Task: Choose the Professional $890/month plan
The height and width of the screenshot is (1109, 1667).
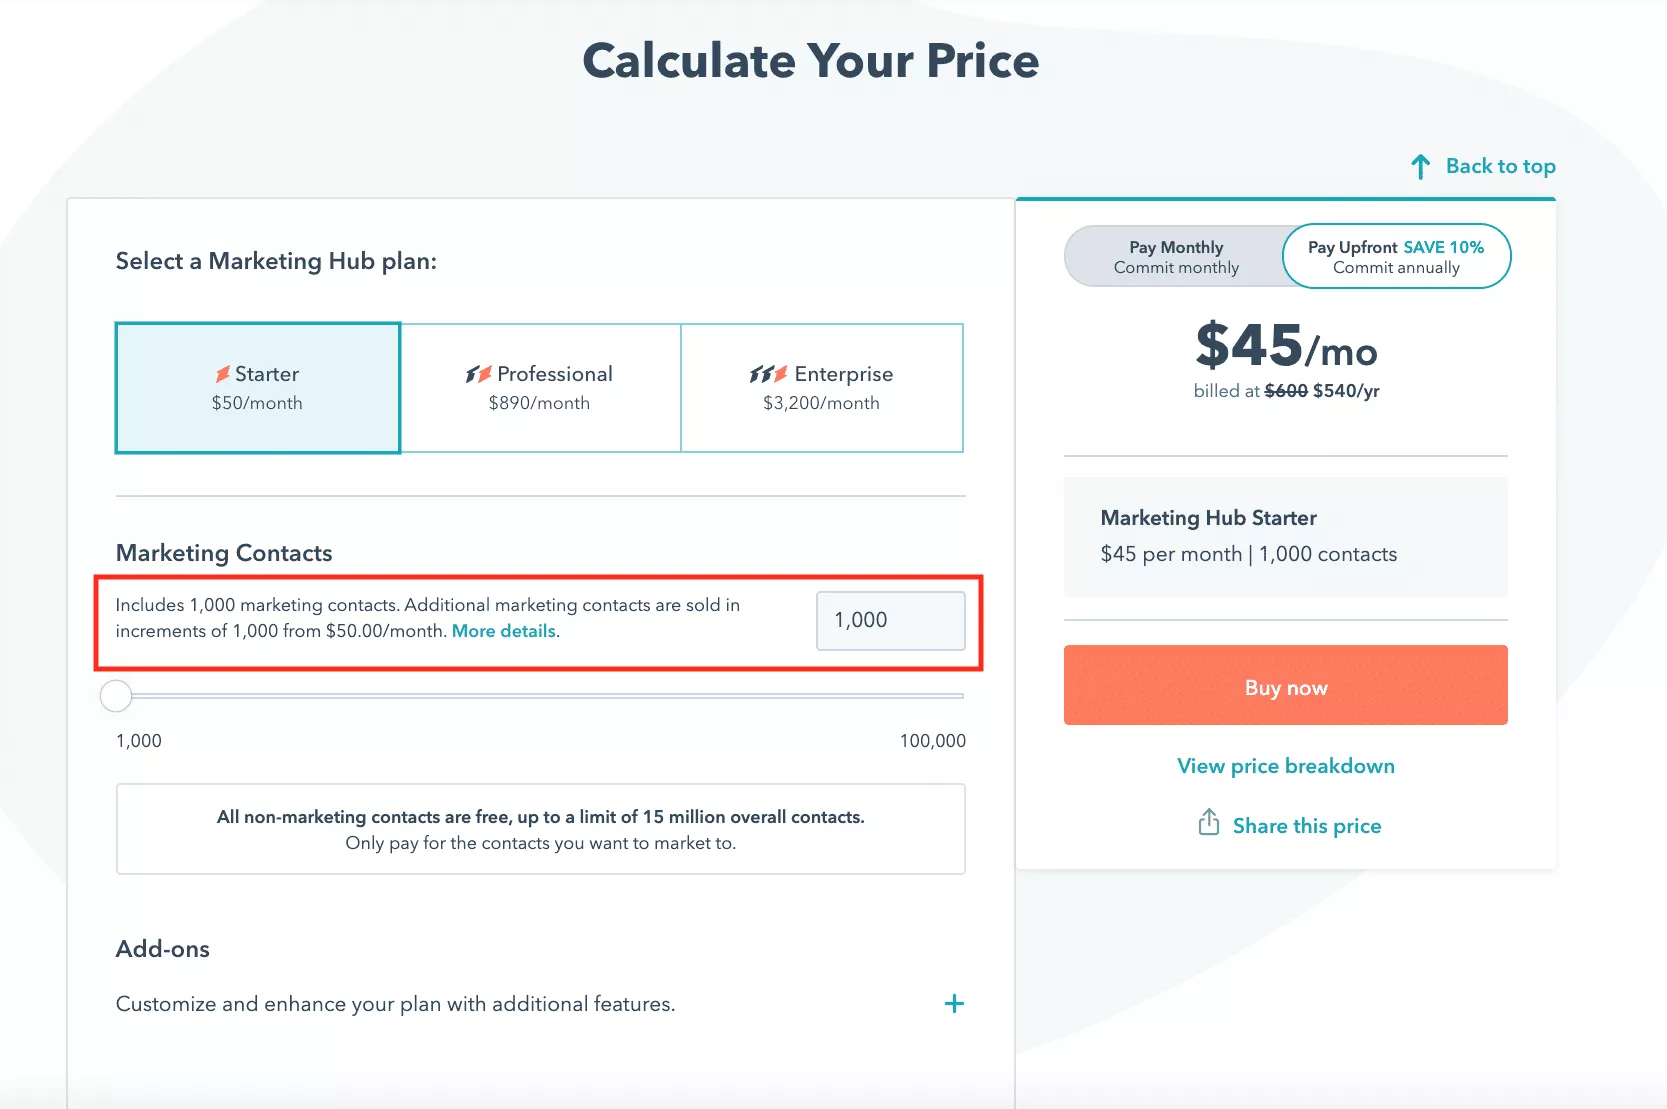Action: [540, 388]
